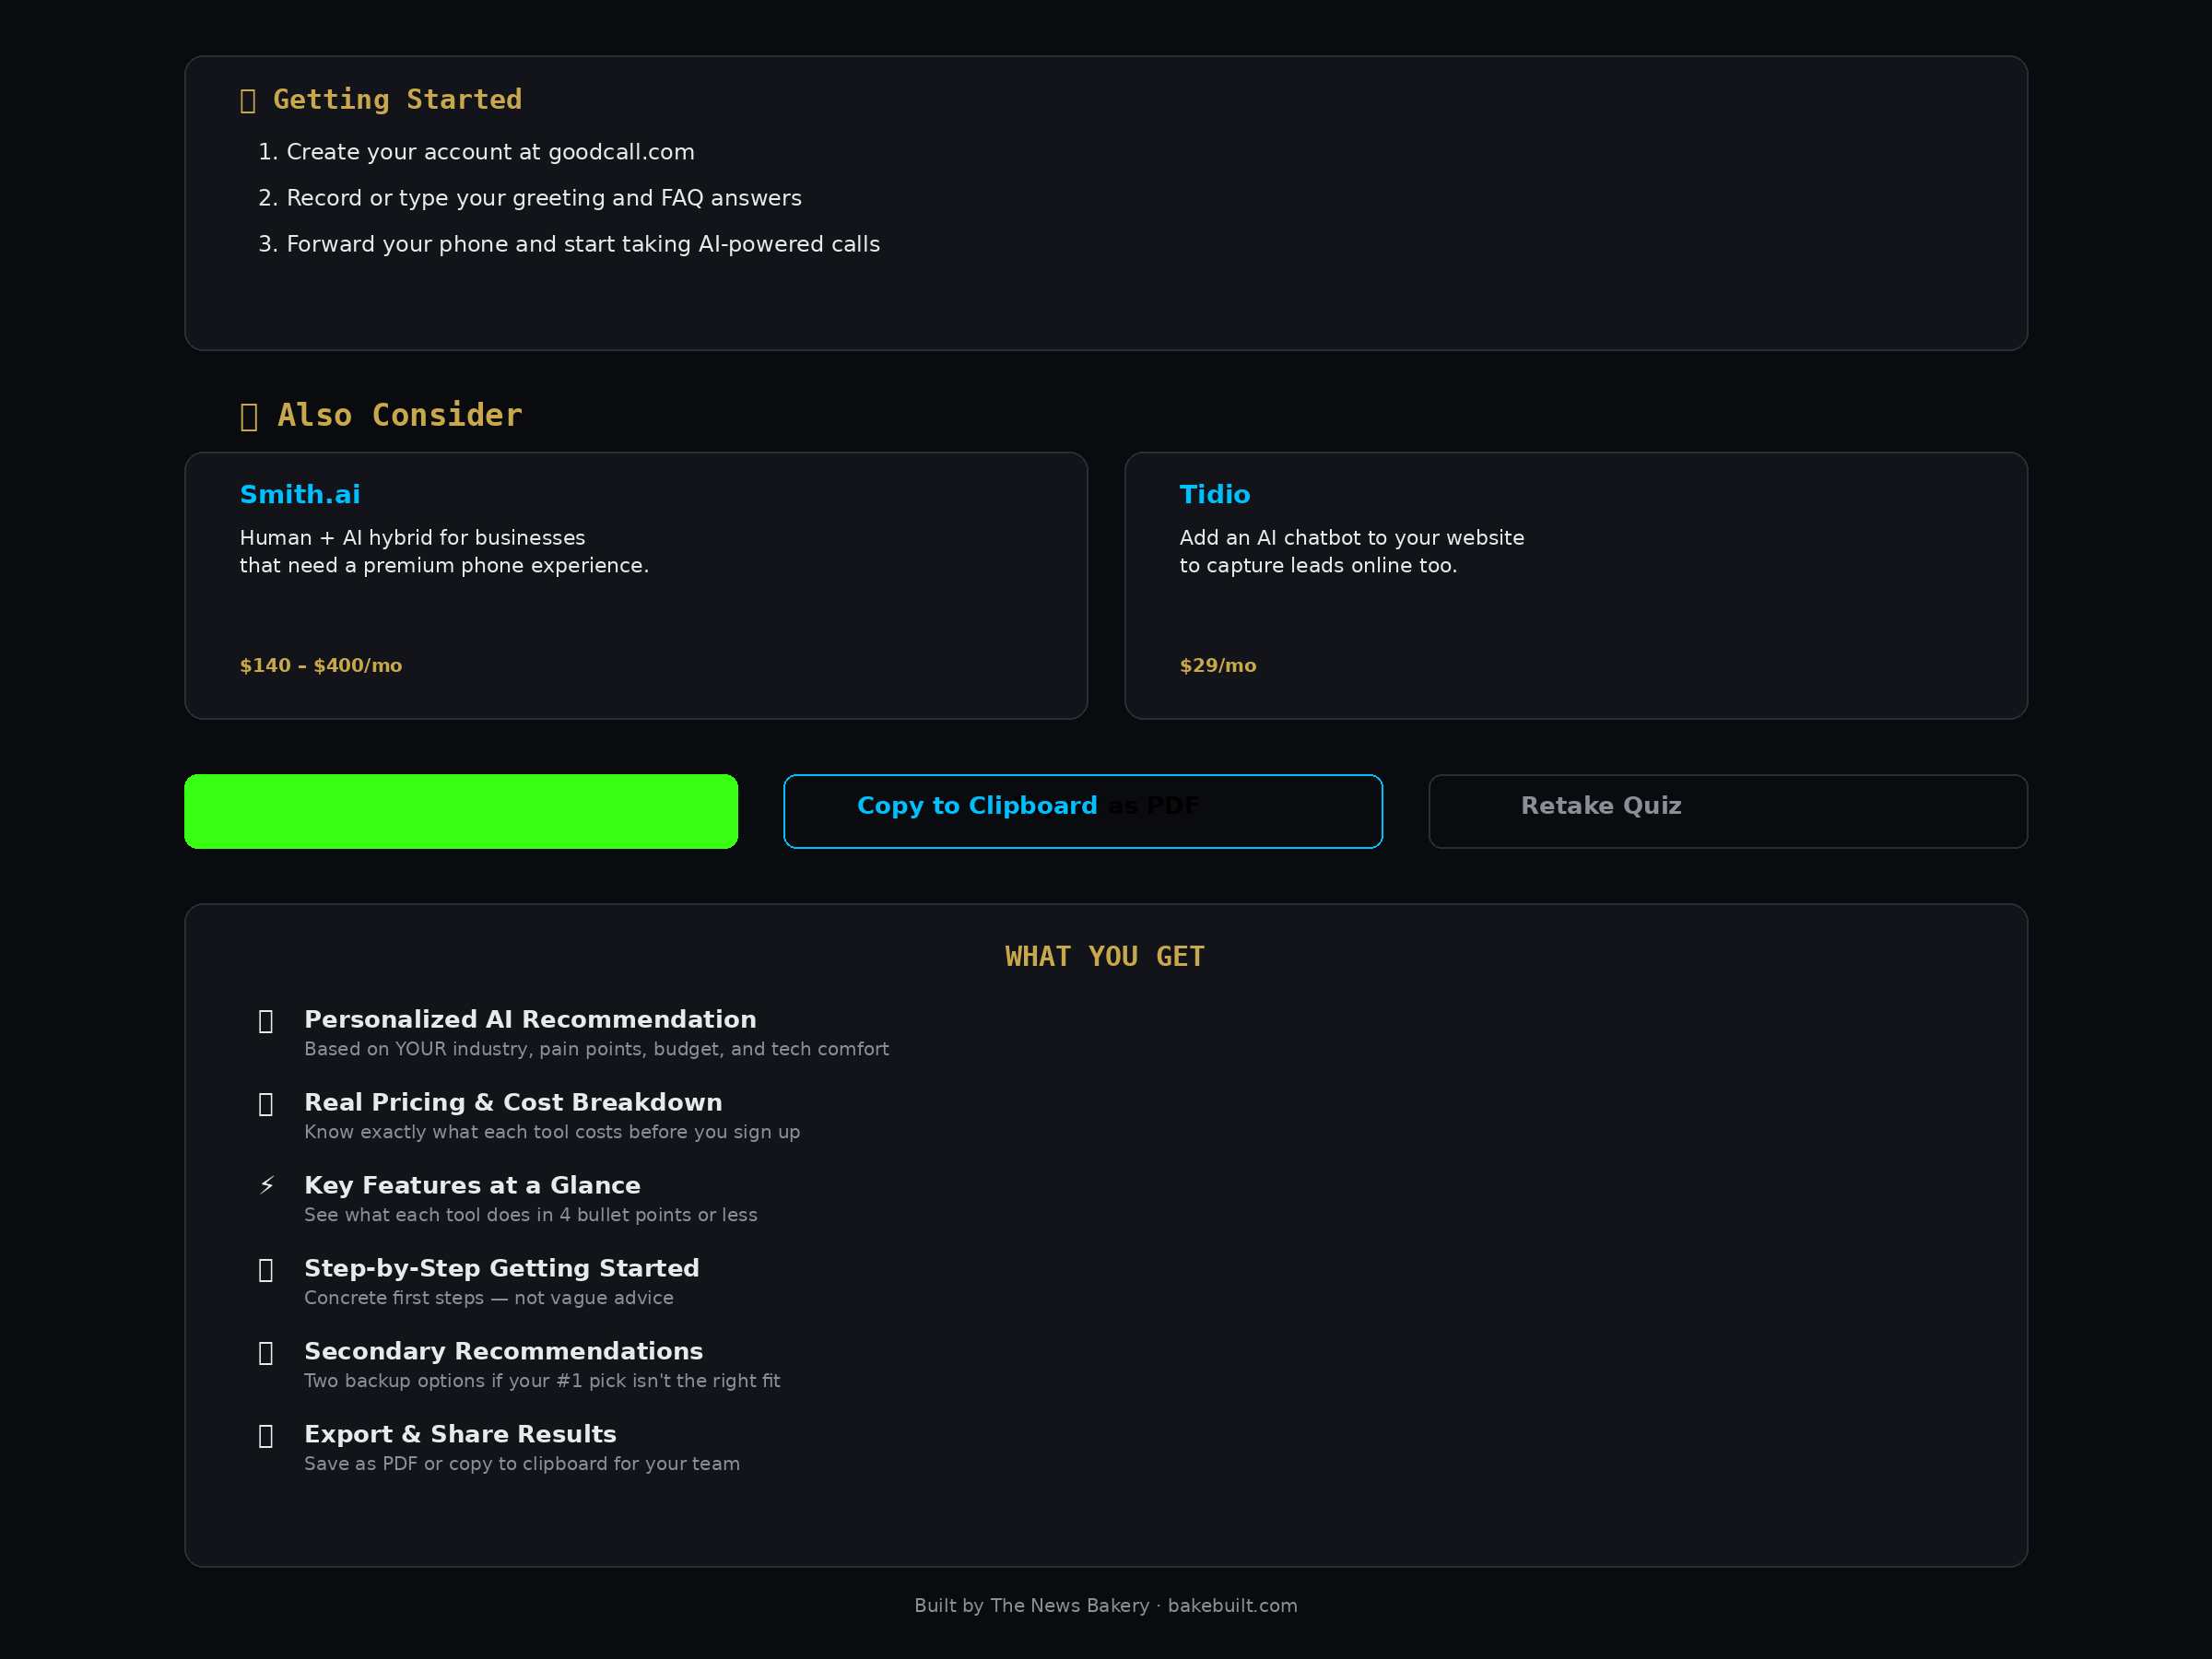Click 'Two backup options' subtitle
2212x1659 pixels.
click(x=542, y=1381)
